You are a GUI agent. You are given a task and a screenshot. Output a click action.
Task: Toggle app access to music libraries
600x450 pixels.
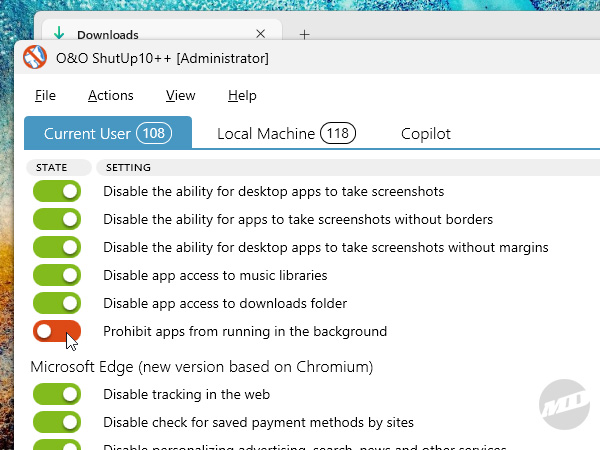pyautogui.click(x=57, y=275)
